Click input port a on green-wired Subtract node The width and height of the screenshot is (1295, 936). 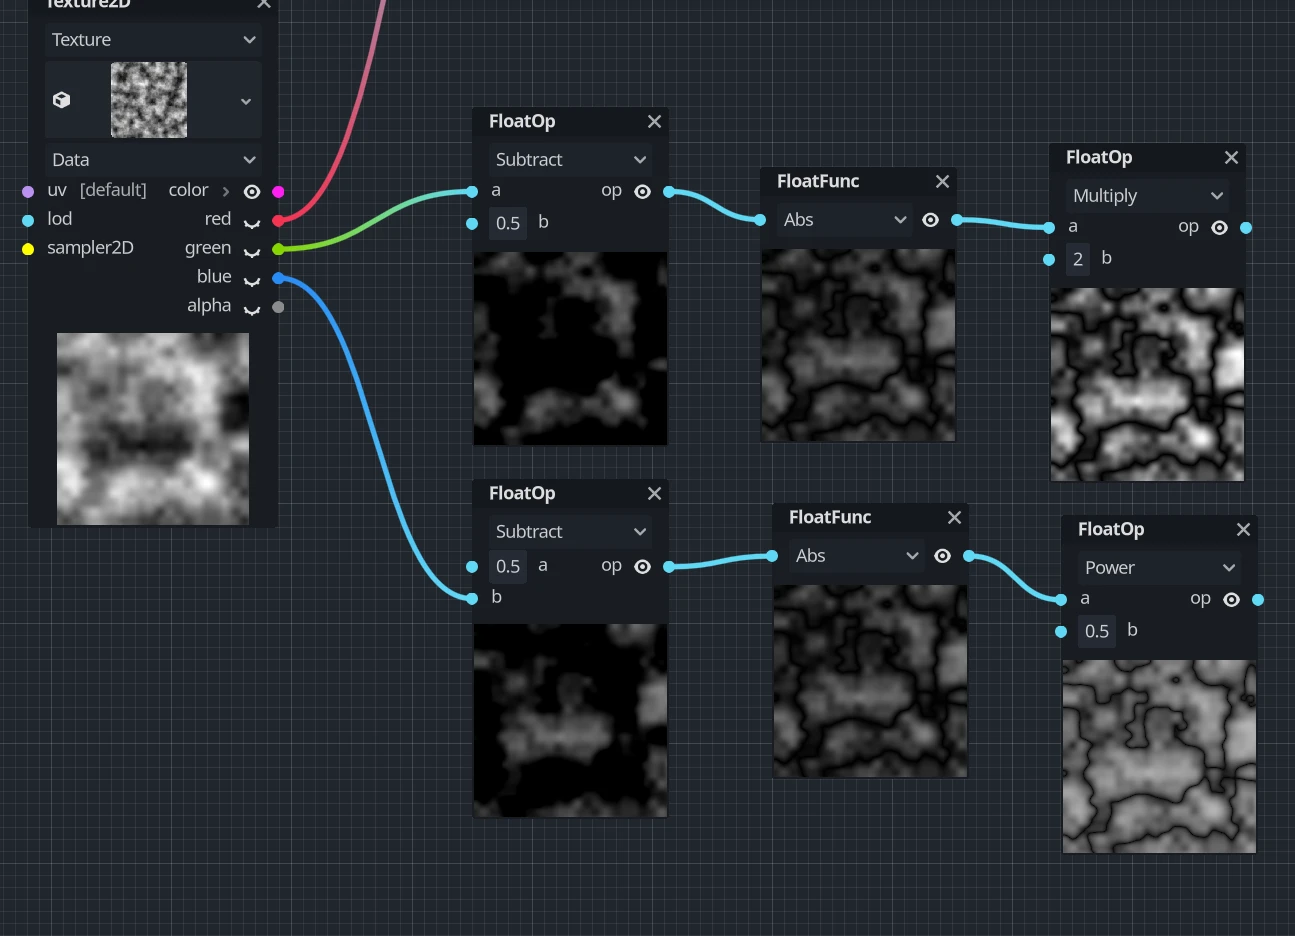[x=472, y=191]
